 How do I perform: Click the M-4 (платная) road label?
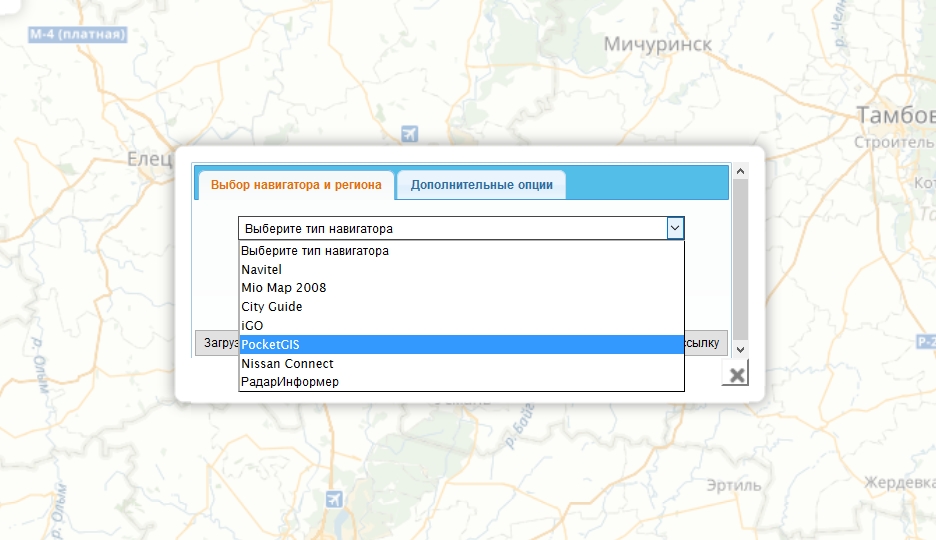tap(77, 35)
